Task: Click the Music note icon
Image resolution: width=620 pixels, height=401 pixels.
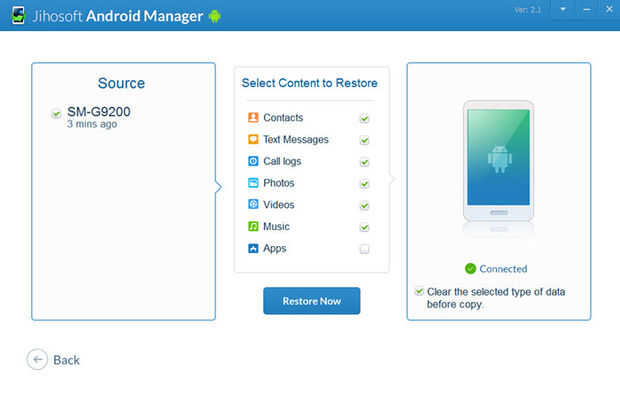Action: (x=253, y=226)
